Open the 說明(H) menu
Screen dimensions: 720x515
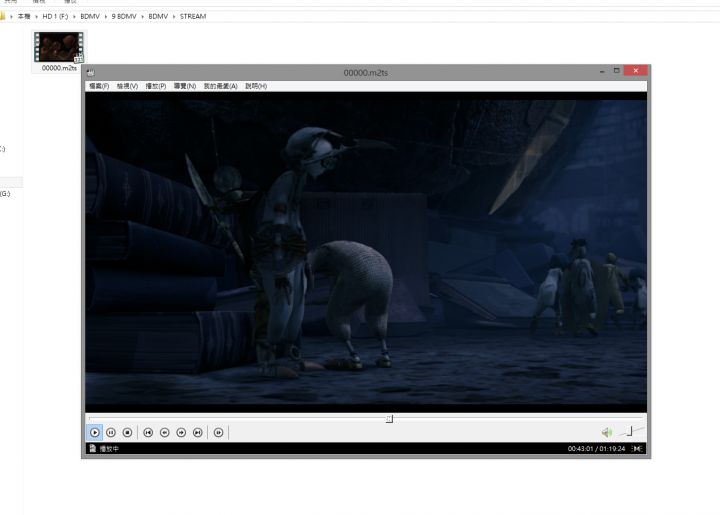(256, 86)
